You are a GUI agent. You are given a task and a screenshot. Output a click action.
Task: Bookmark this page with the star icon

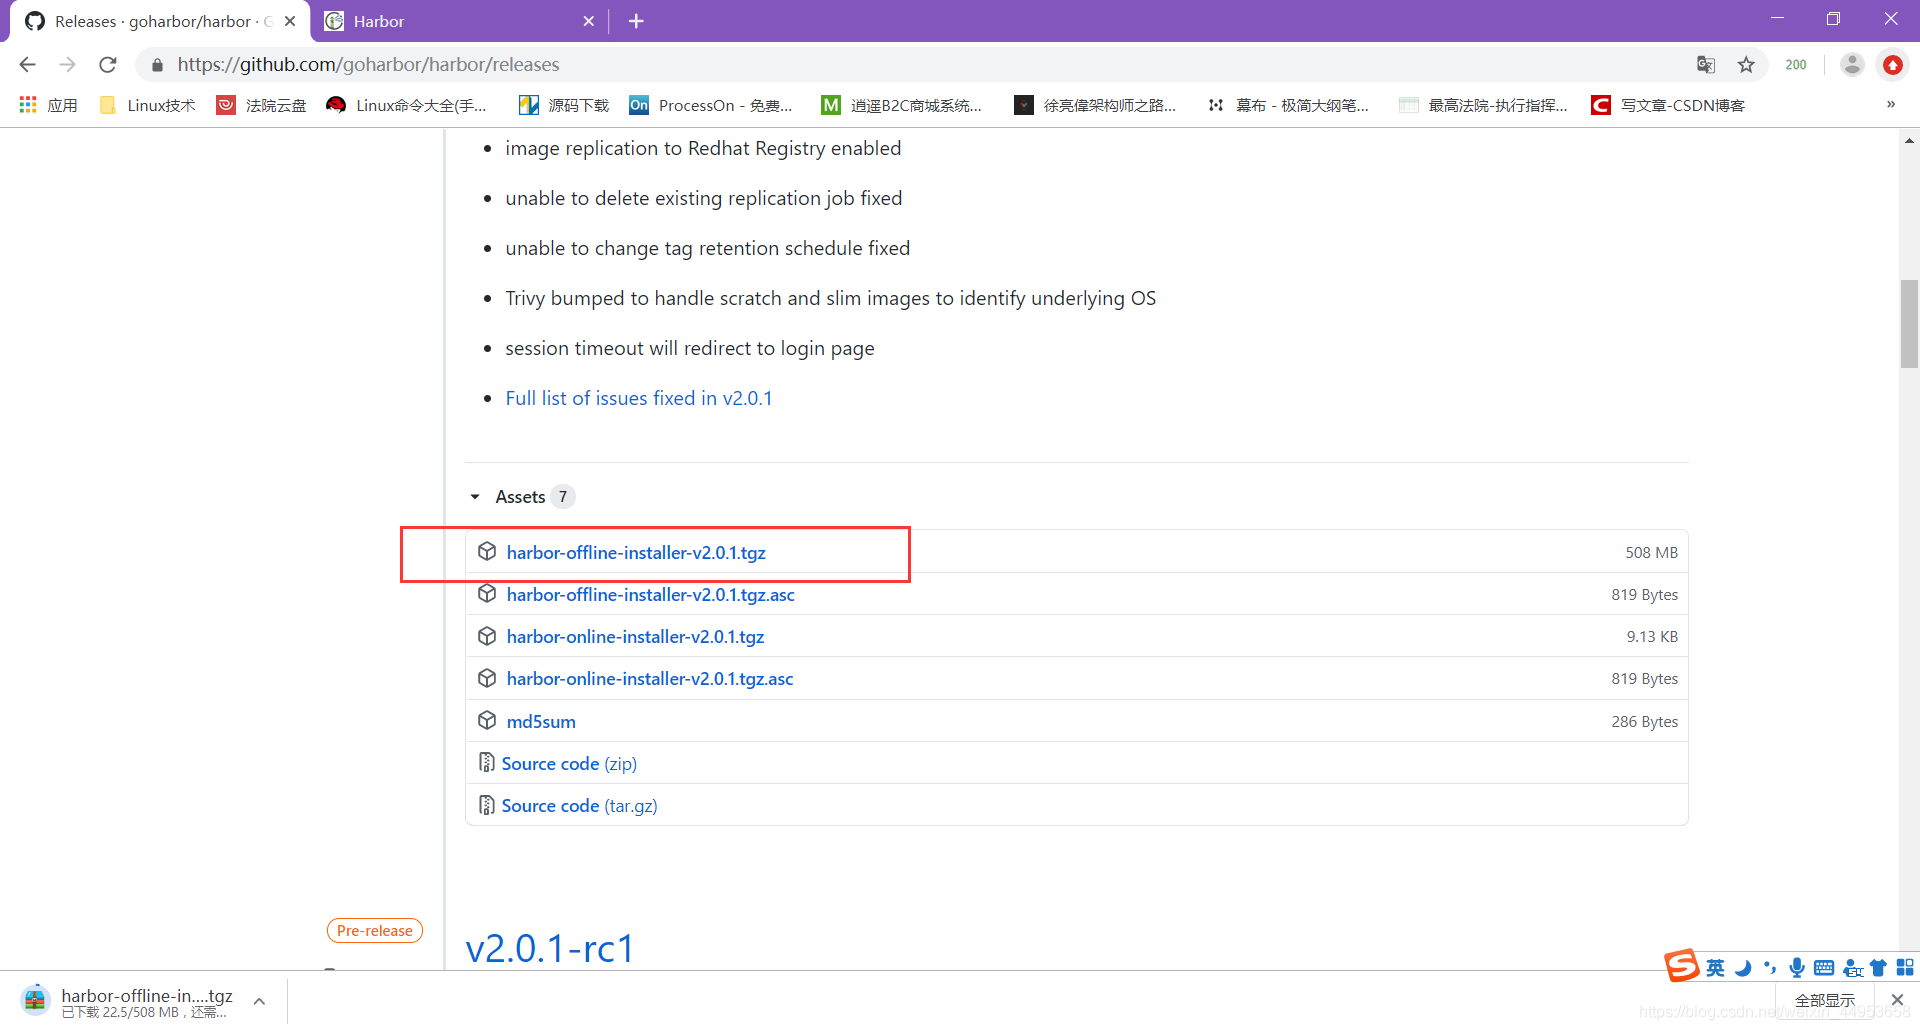tap(1746, 65)
